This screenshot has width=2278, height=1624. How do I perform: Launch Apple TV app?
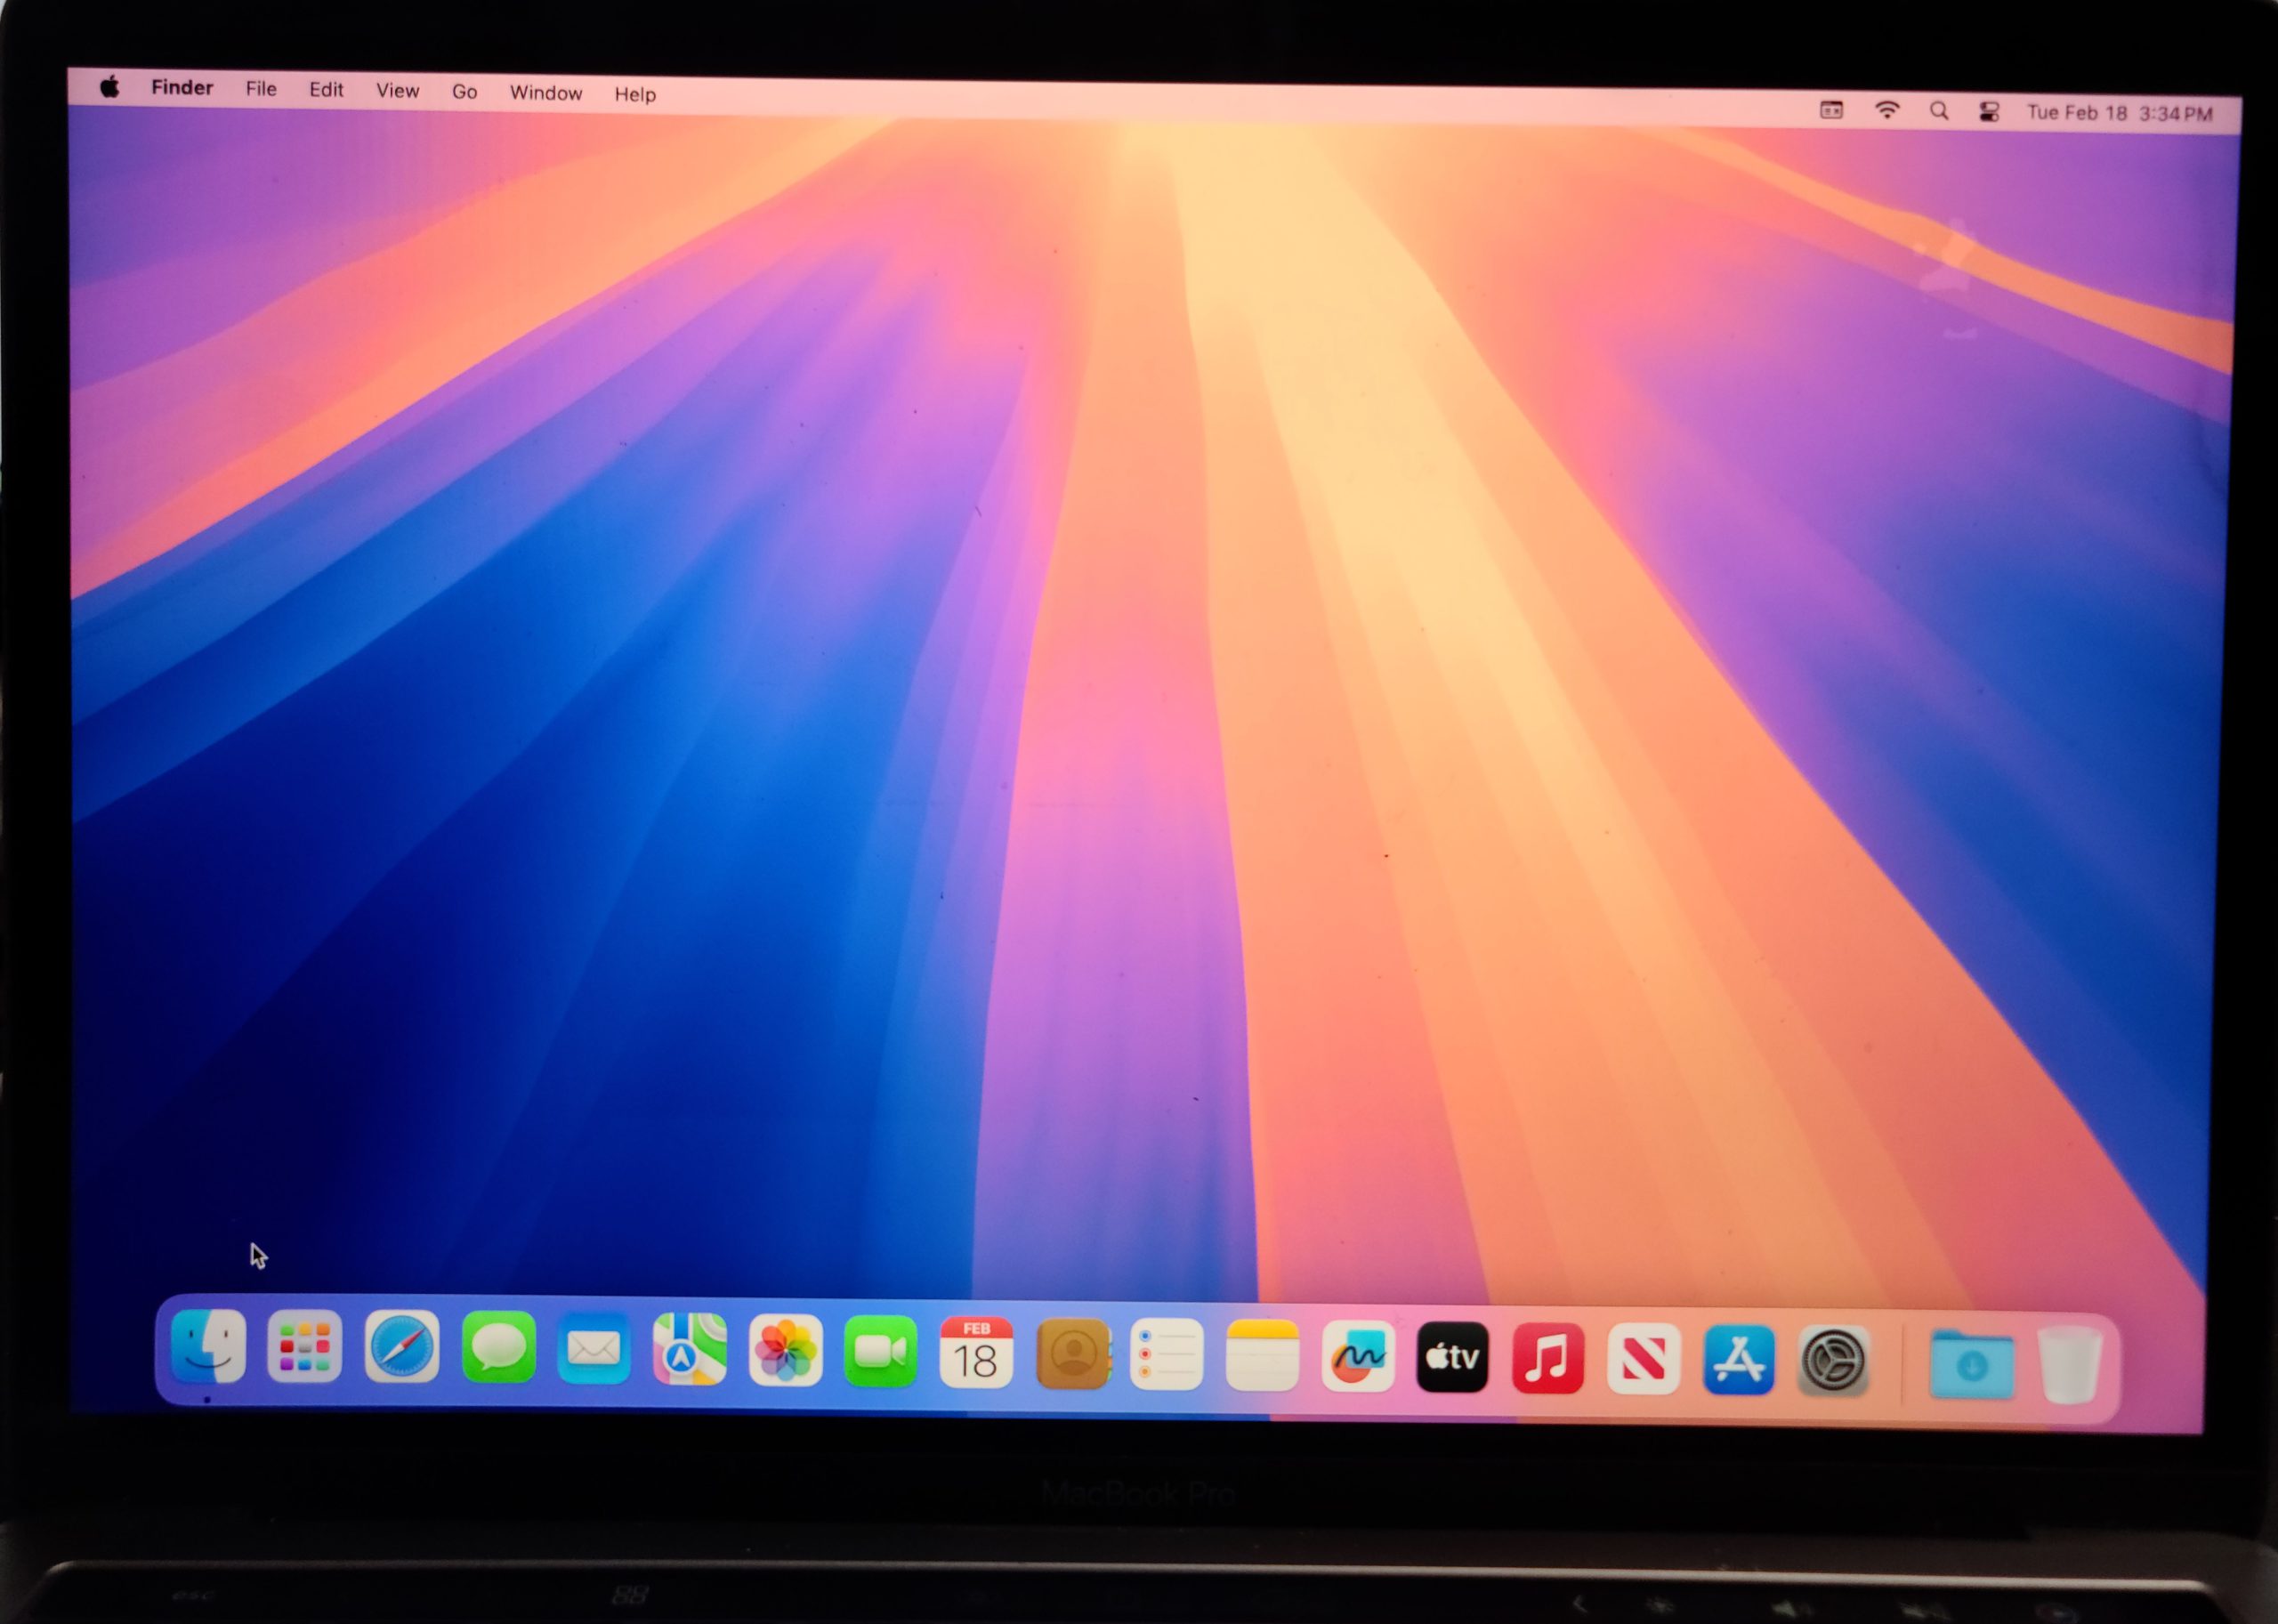pos(1452,1357)
